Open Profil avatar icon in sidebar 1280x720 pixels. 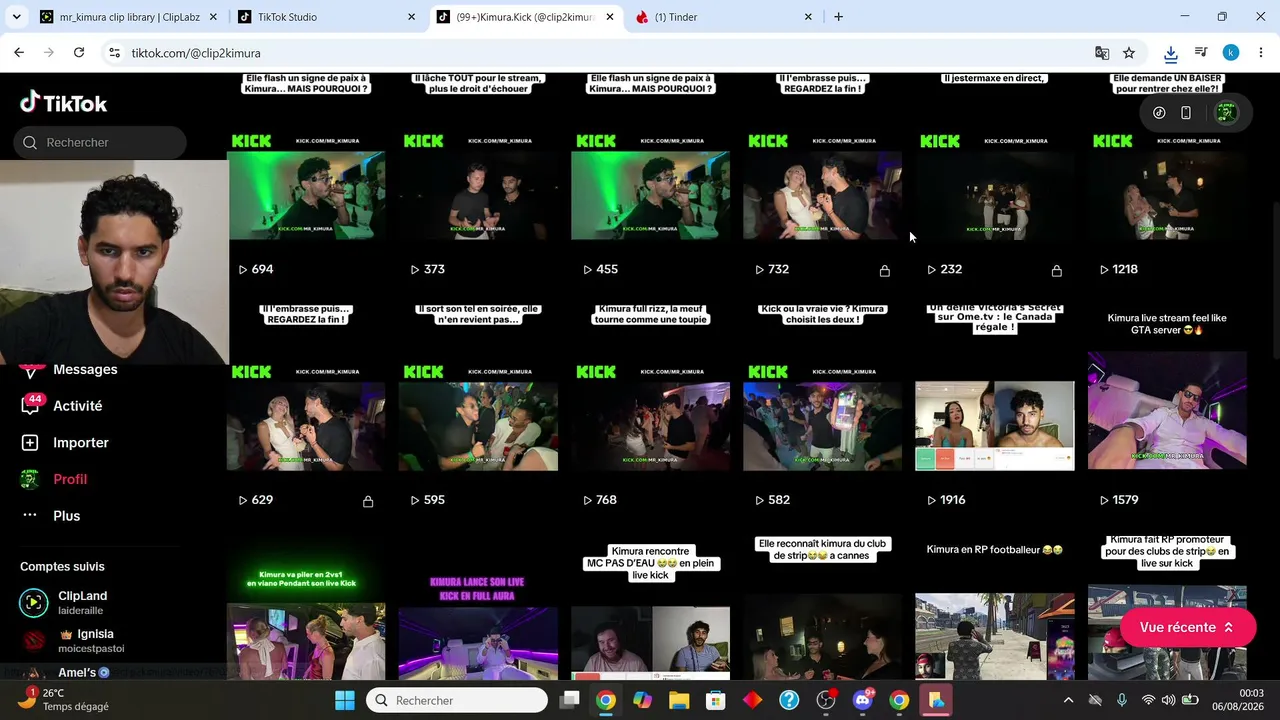pos(30,479)
